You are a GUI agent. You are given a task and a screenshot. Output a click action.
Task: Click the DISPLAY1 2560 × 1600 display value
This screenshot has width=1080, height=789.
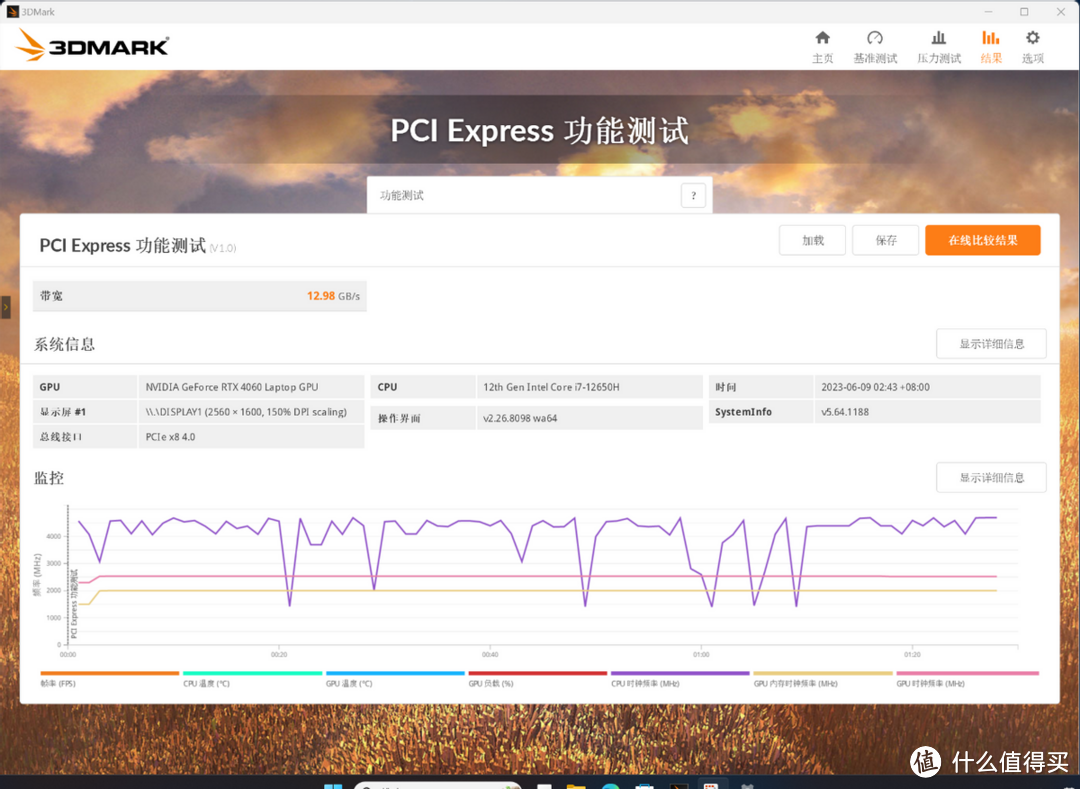[246, 412]
